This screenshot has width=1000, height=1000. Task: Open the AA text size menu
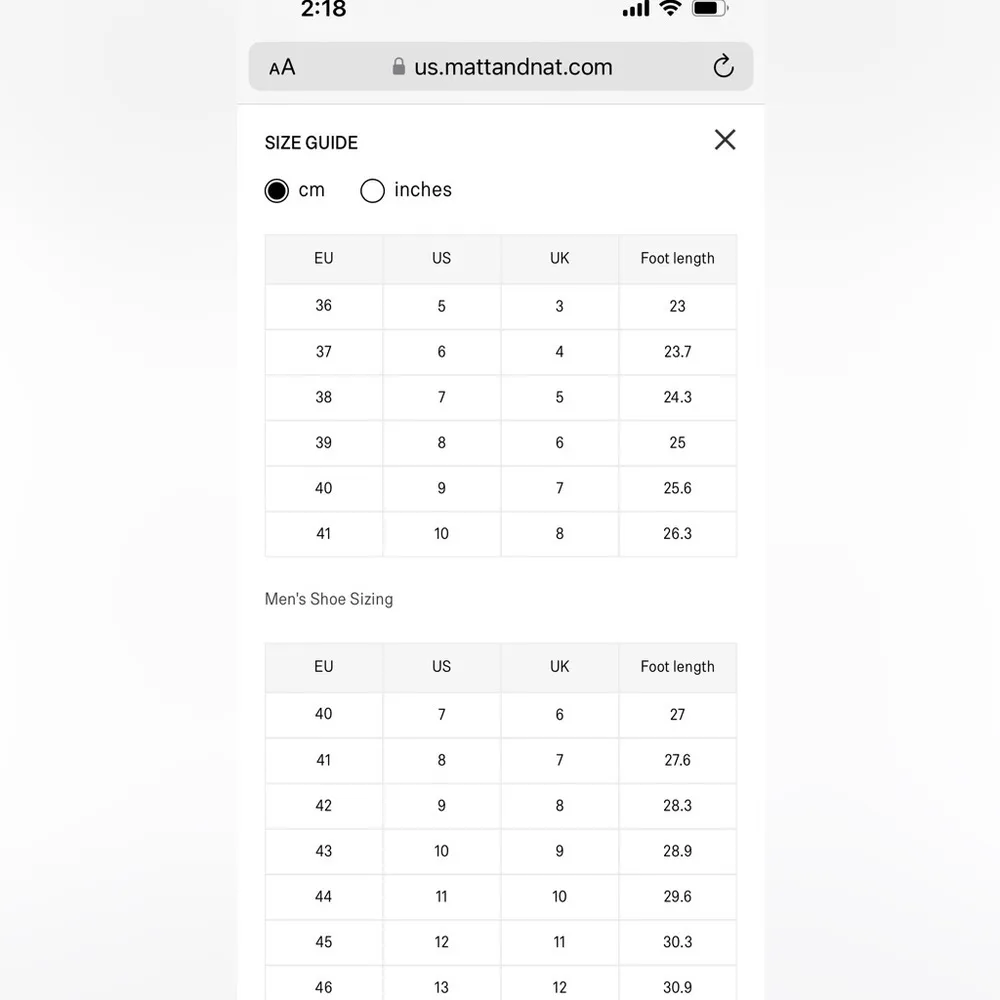(x=282, y=67)
